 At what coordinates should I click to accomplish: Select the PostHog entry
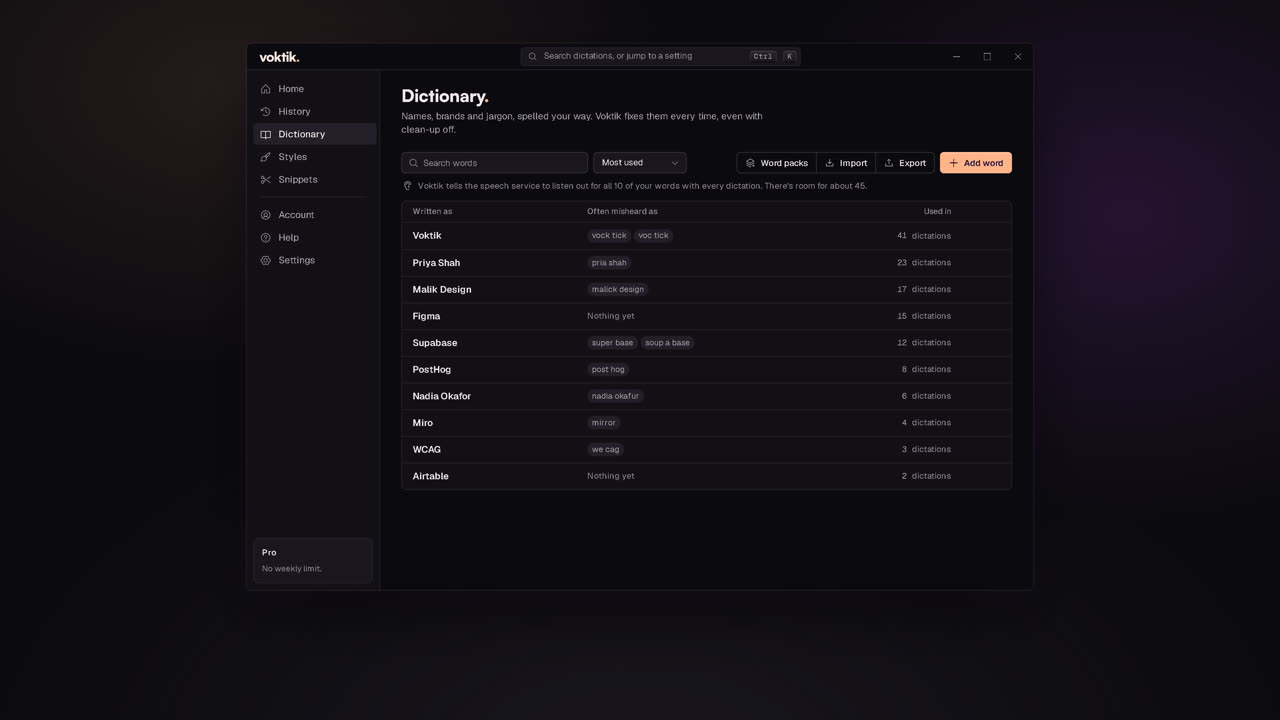click(706, 369)
